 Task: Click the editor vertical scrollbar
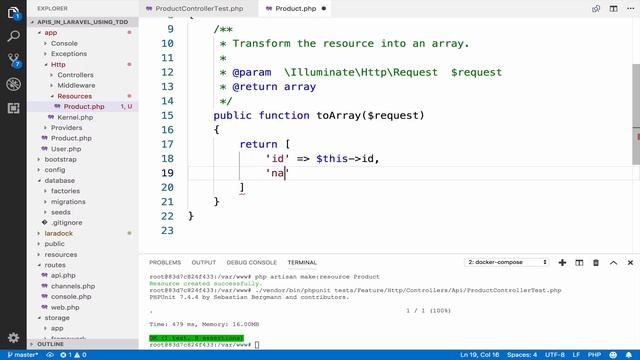point(636,114)
